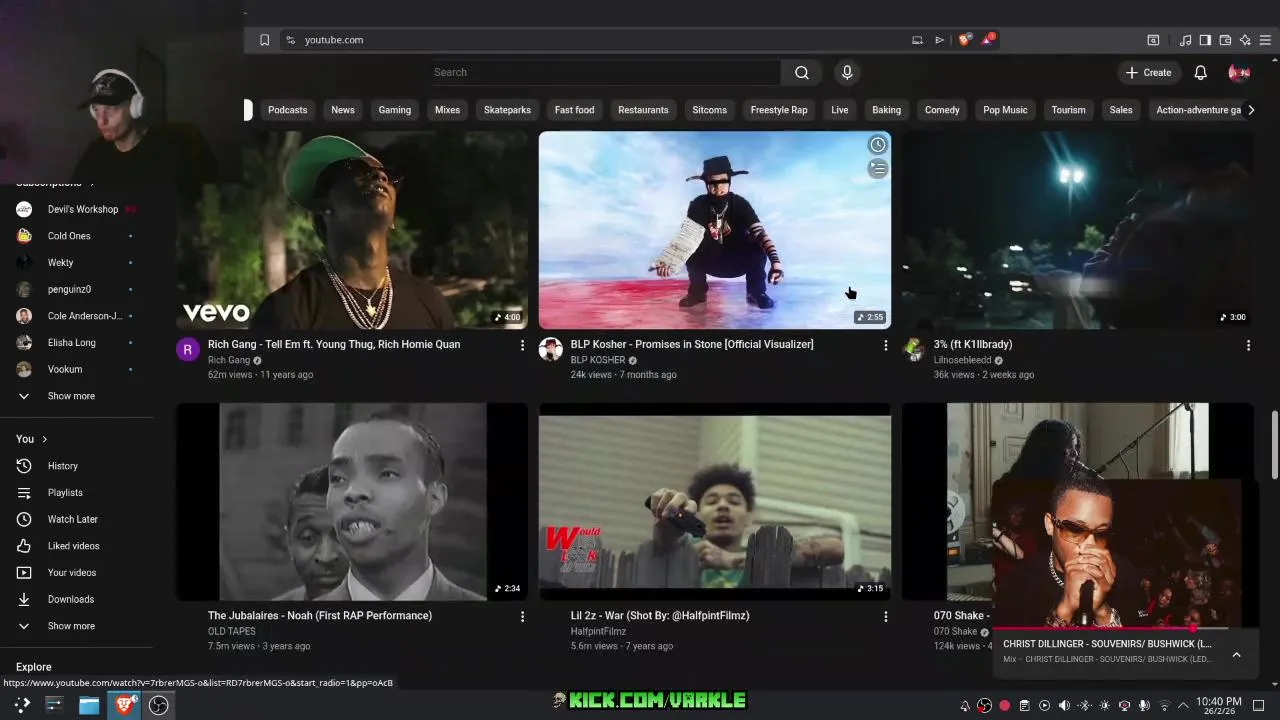
Task: Select the Pop Music filter chip
Action: [1005, 110]
